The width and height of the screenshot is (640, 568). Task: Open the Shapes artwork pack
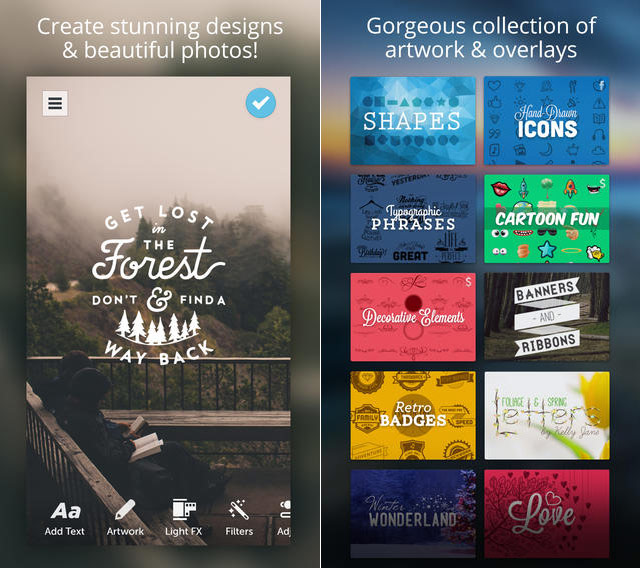(x=413, y=121)
